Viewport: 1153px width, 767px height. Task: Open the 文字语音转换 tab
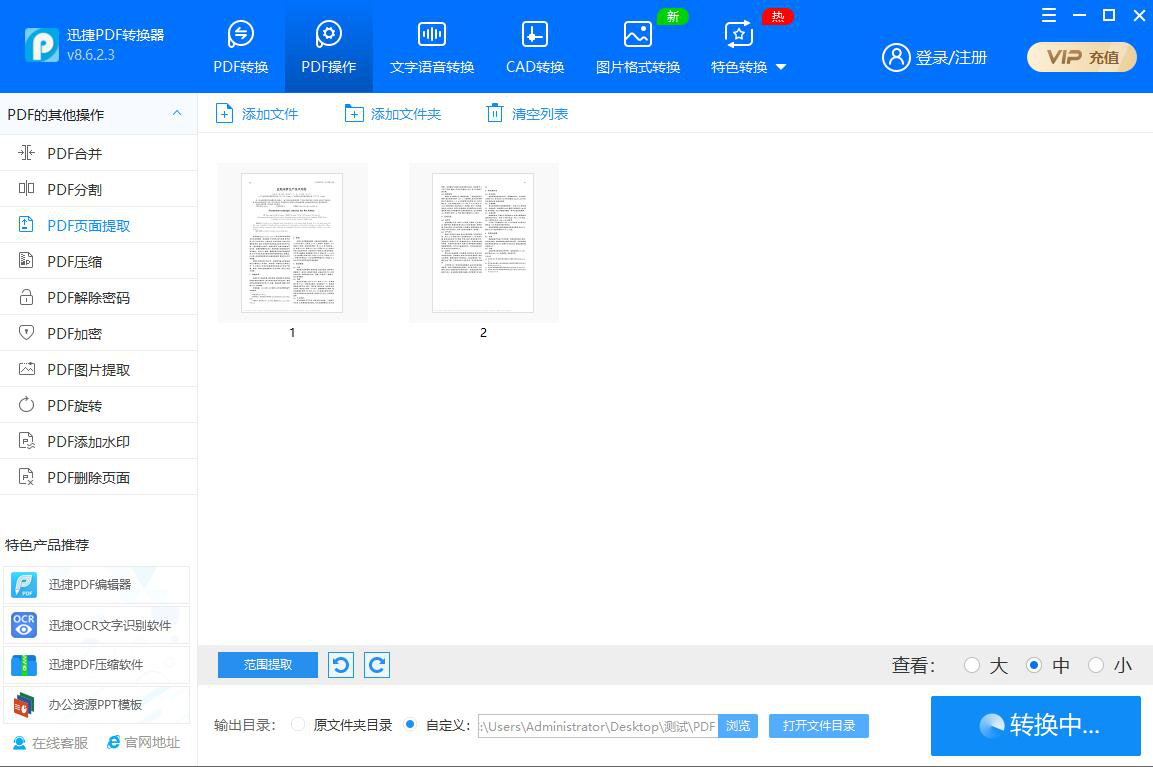(x=432, y=47)
